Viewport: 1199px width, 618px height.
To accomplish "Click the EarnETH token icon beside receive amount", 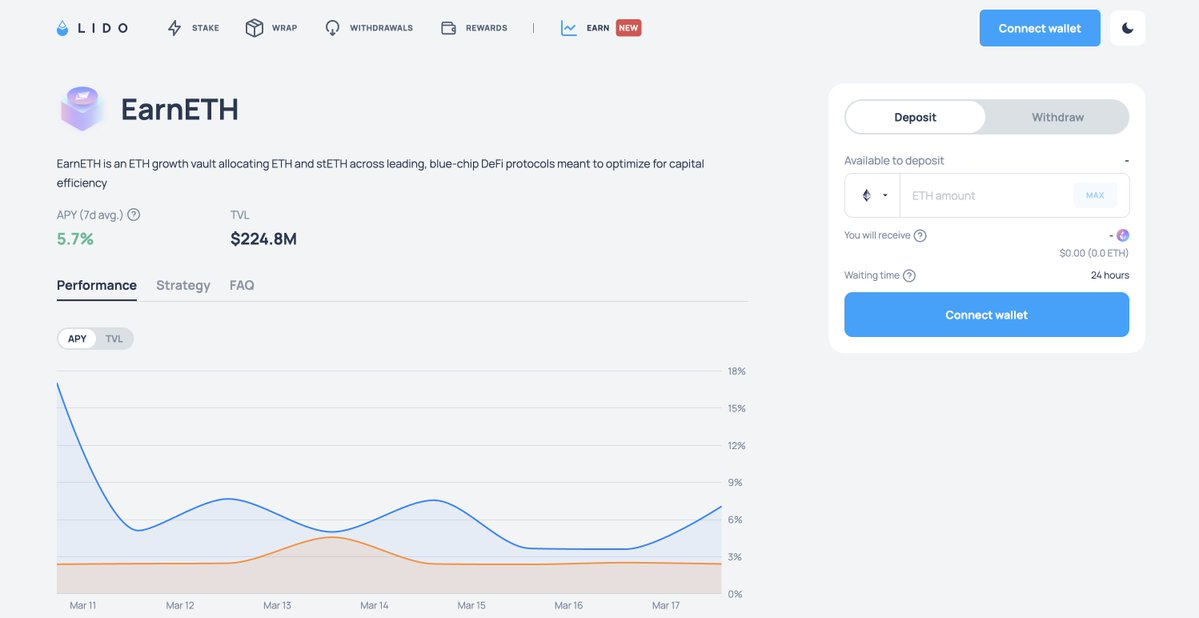I will coord(1123,236).
